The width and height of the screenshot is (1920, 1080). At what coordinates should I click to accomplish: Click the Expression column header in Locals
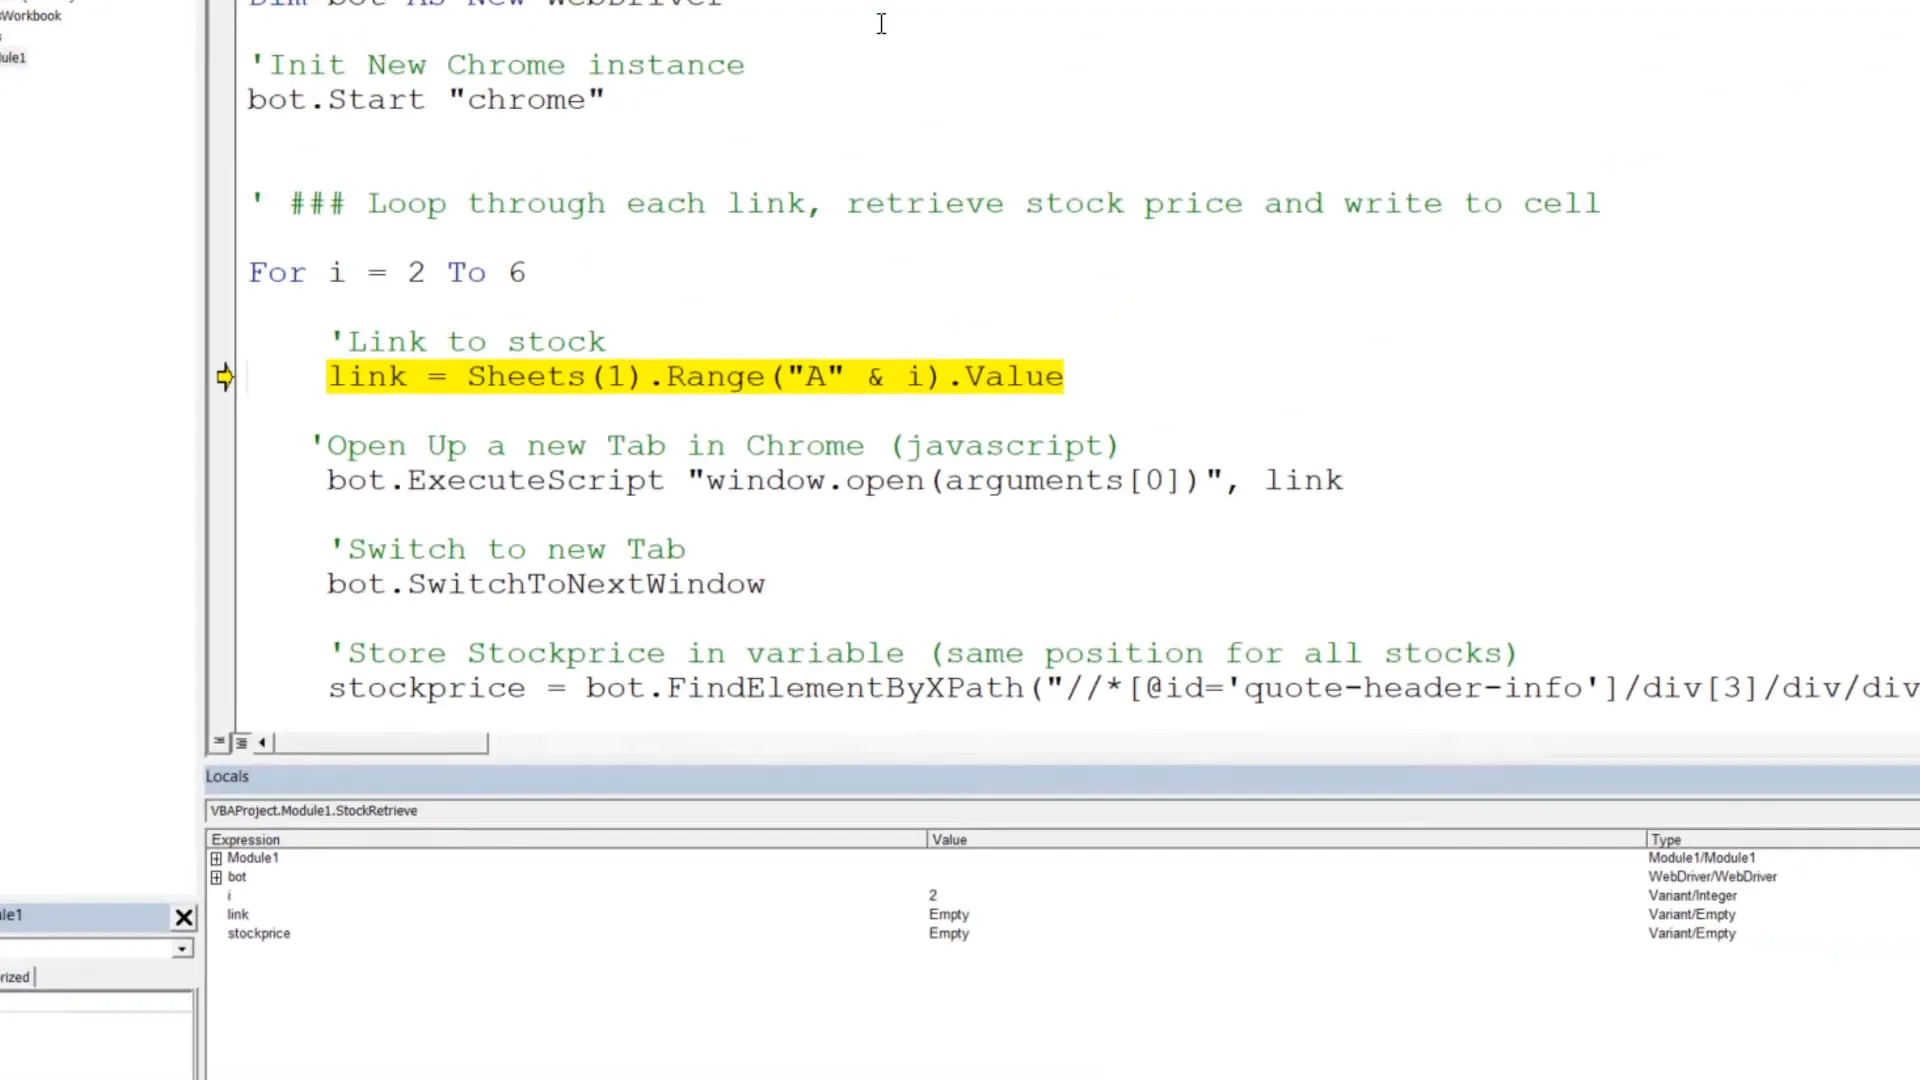click(x=246, y=839)
